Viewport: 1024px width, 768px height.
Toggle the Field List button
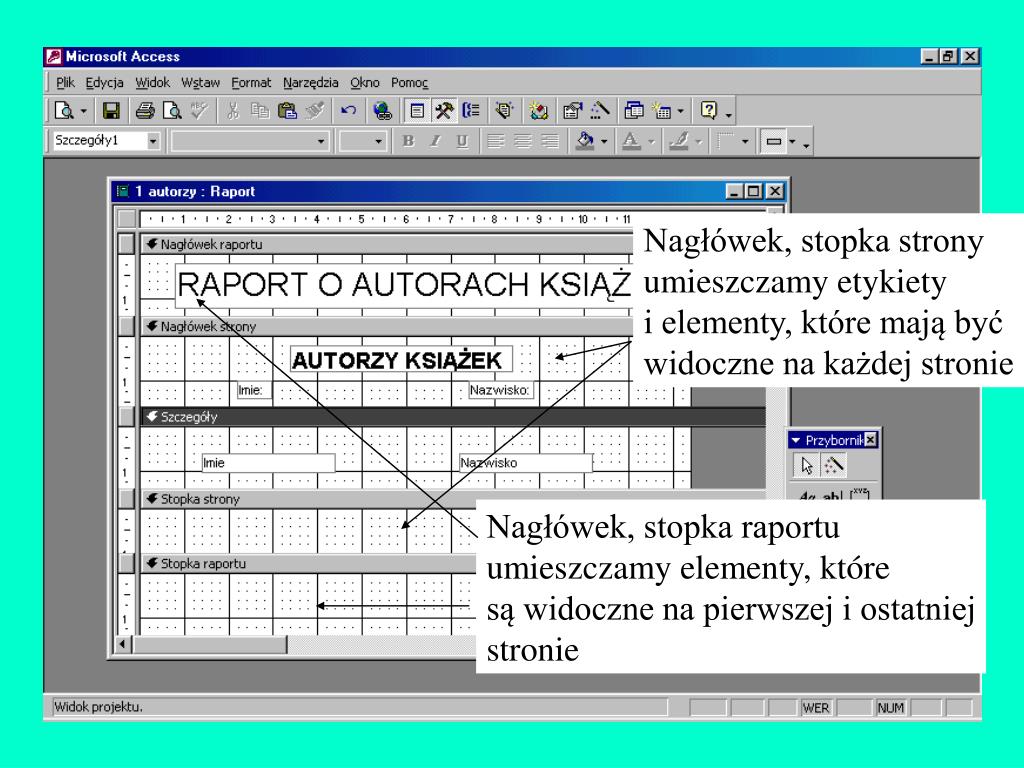pos(417,111)
